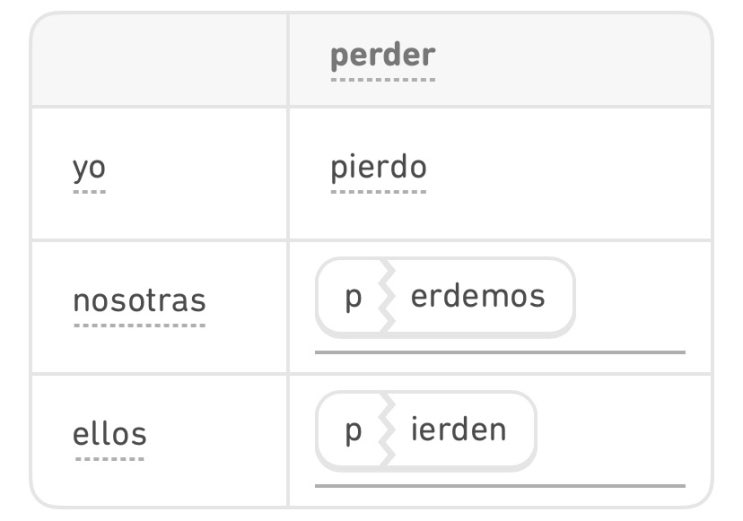This screenshot has width=743, height=521.
Task: Tap the dotted underline beneath "pierdo"
Action: 378,191
